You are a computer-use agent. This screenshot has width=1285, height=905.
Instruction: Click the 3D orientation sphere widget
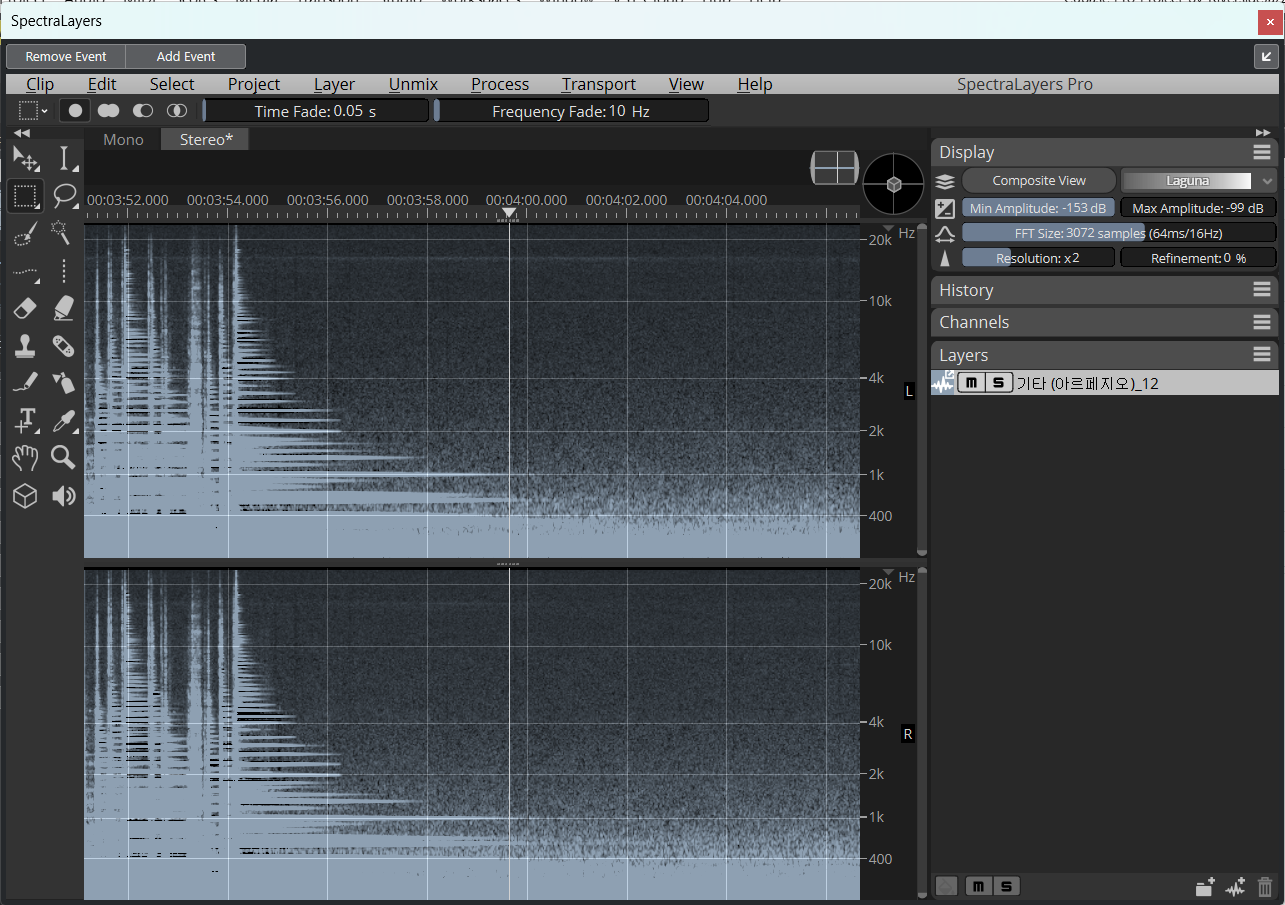[894, 183]
